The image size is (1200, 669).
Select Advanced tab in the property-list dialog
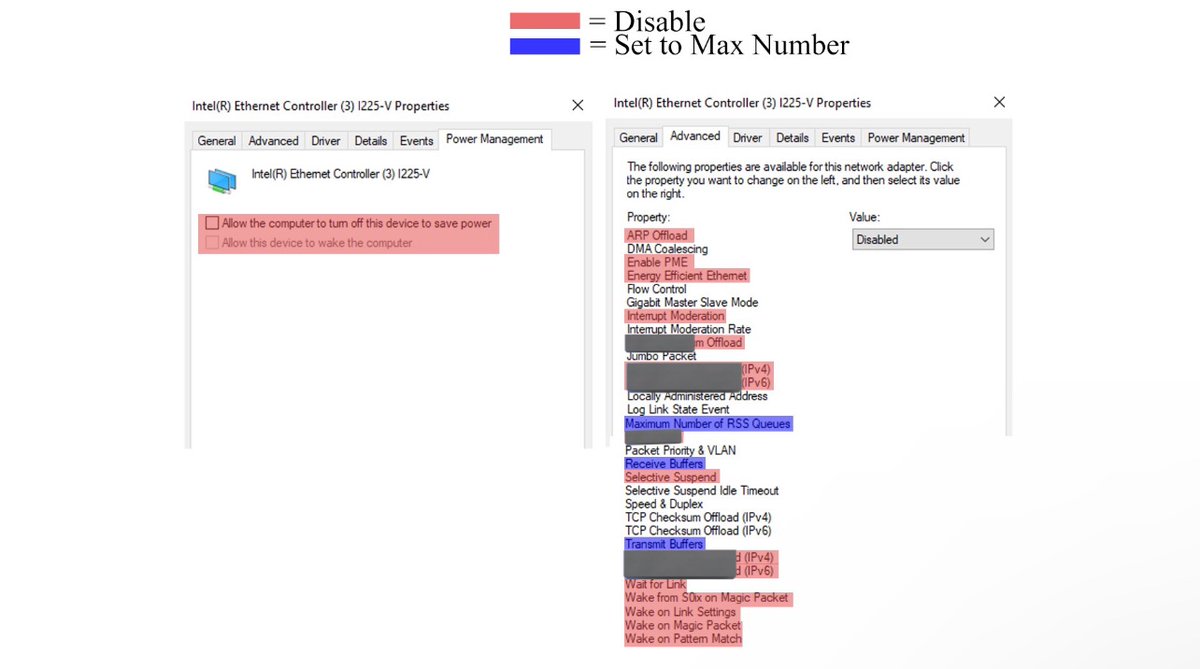(x=695, y=136)
